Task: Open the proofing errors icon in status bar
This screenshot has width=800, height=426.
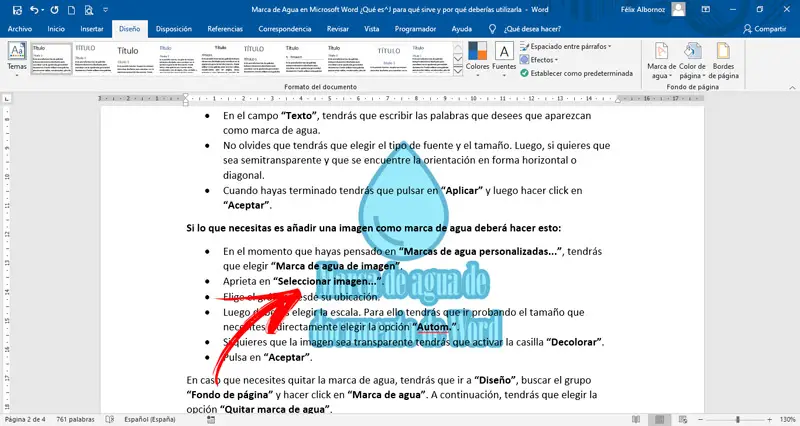Action: 110,419
